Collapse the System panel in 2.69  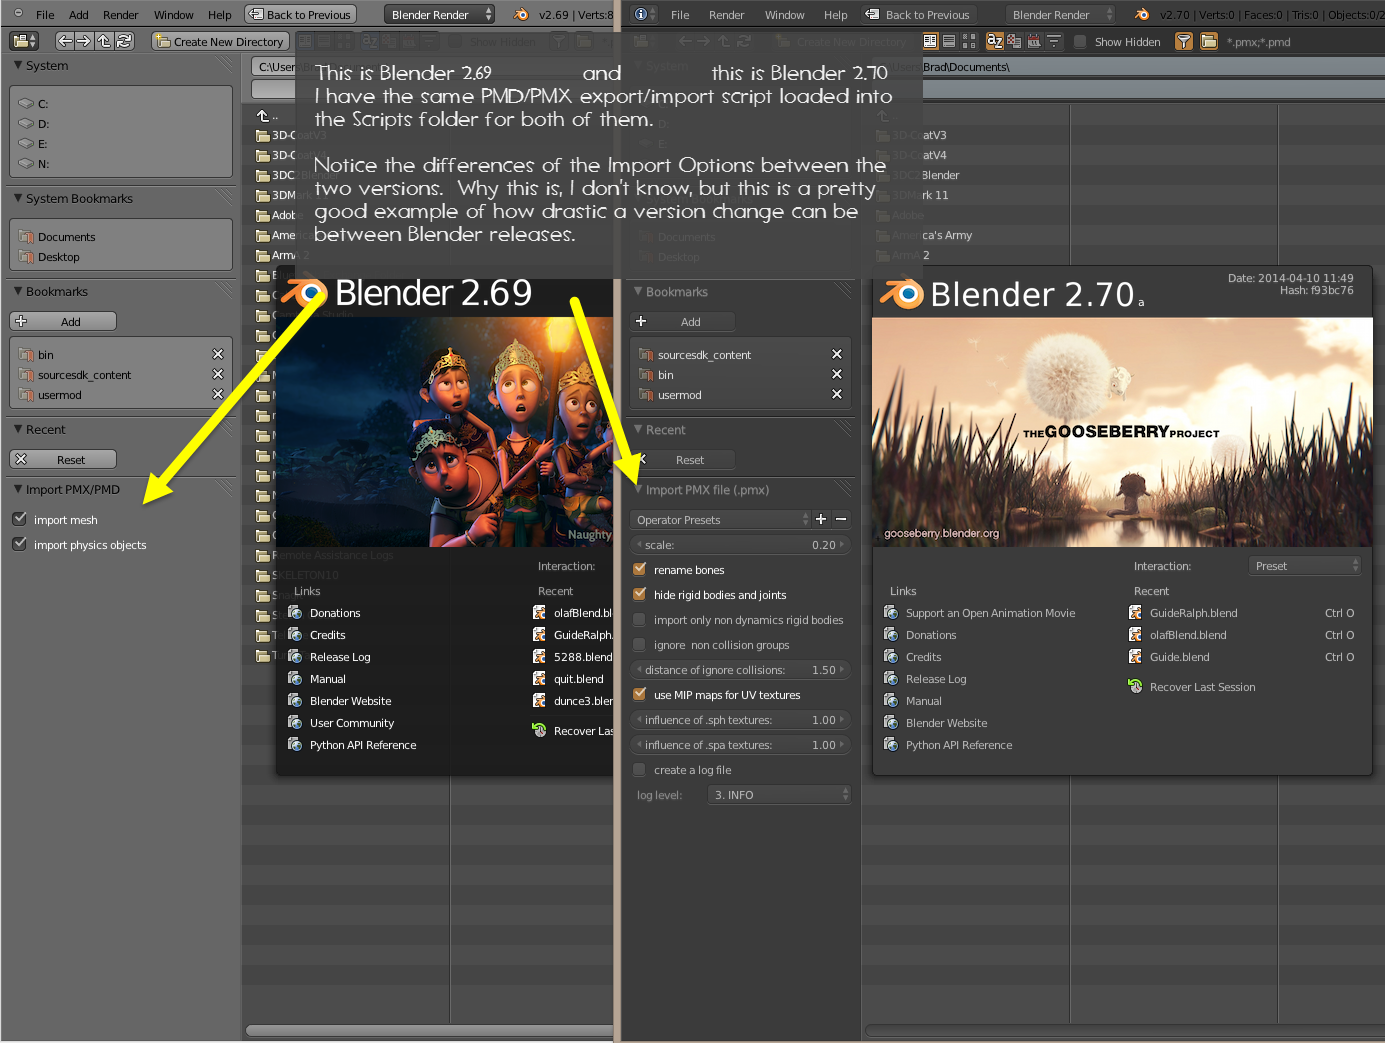(x=18, y=65)
